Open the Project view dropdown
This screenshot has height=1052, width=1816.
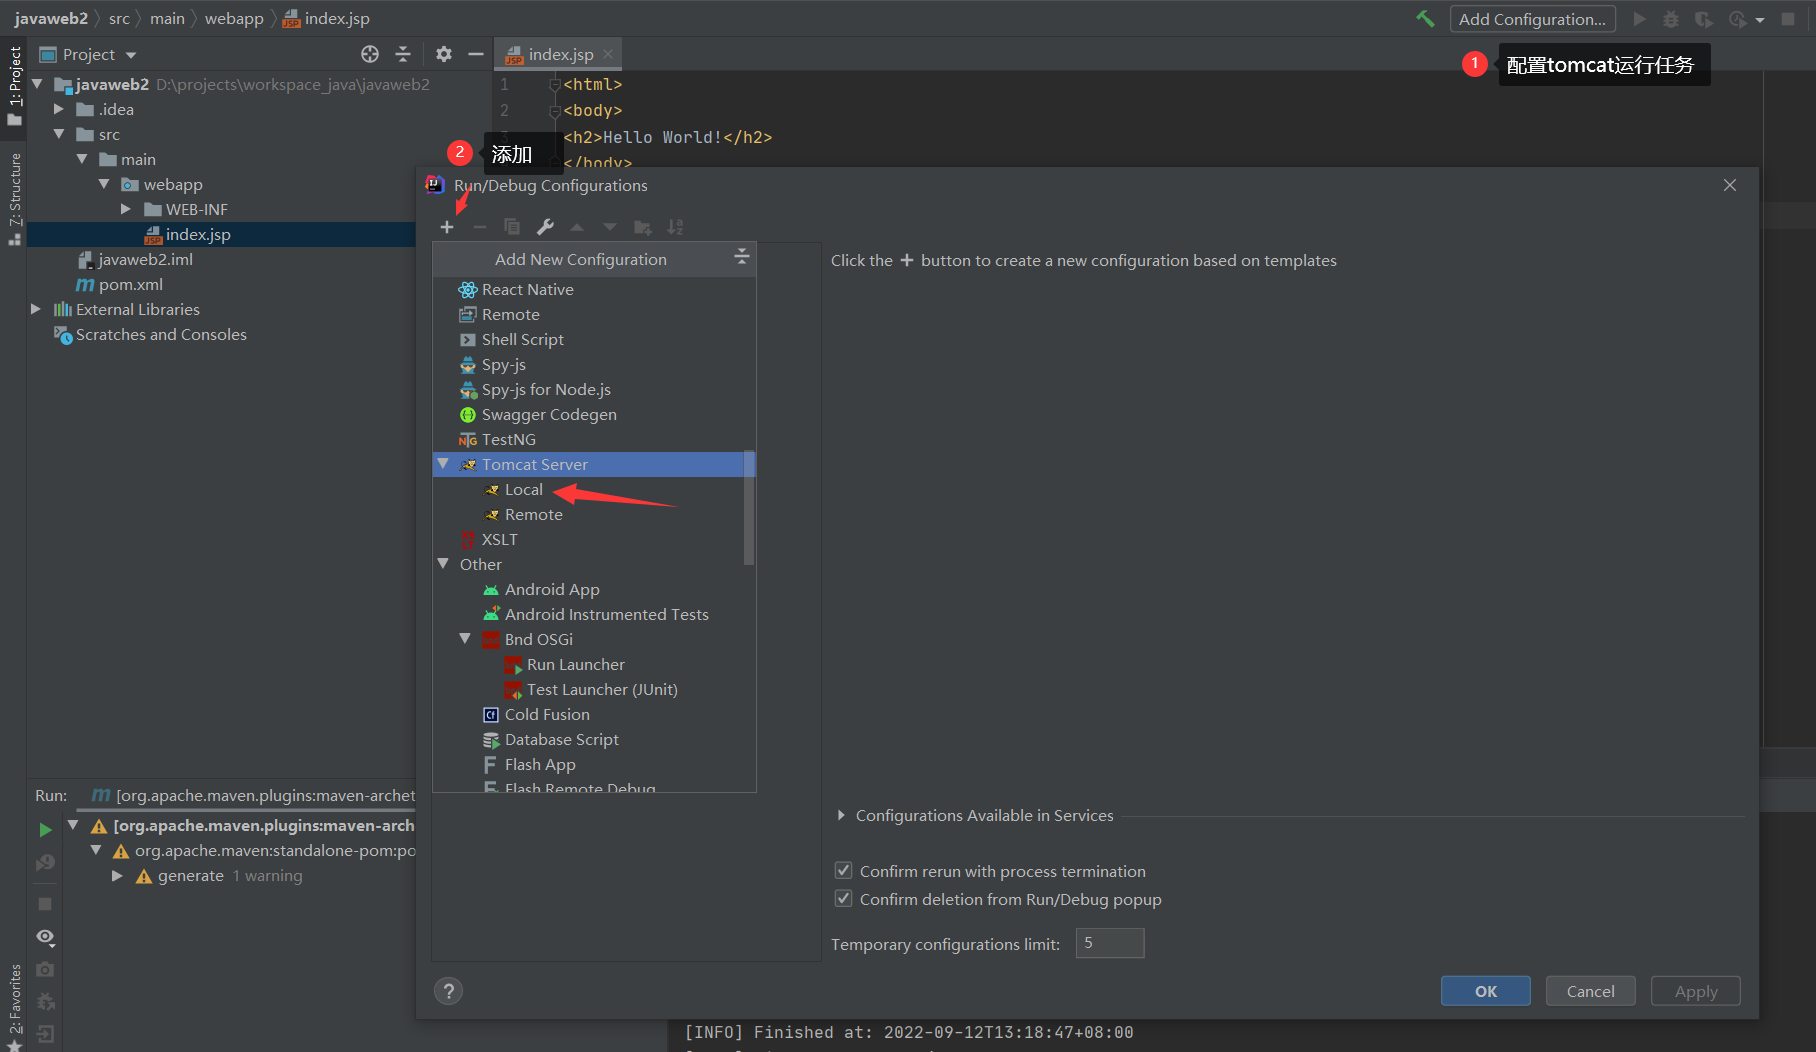click(131, 55)
